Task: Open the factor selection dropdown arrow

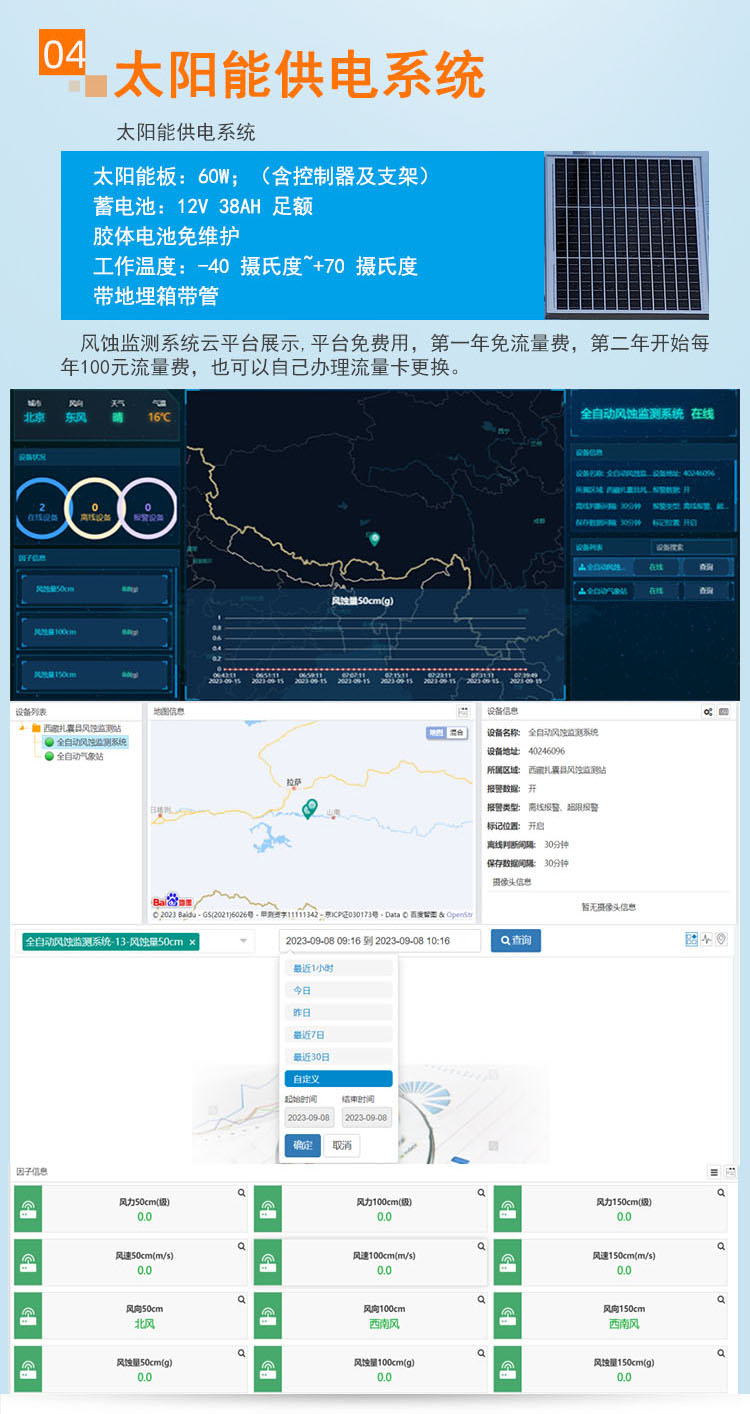Action: (x=243, y=942)
